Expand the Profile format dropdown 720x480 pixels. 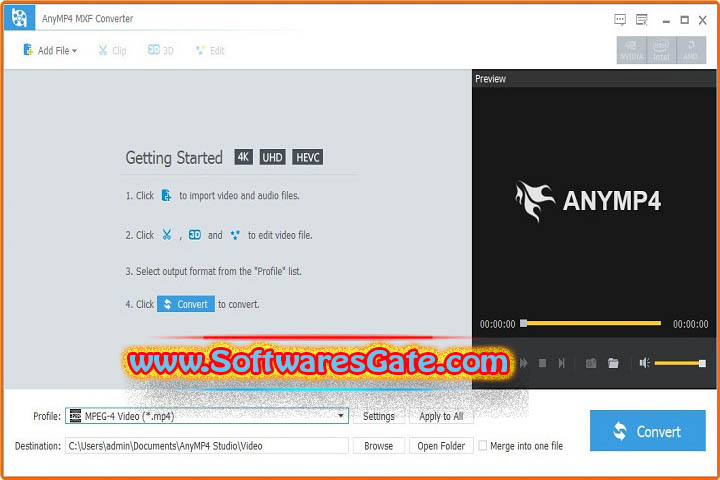click(x=341, y=416)
